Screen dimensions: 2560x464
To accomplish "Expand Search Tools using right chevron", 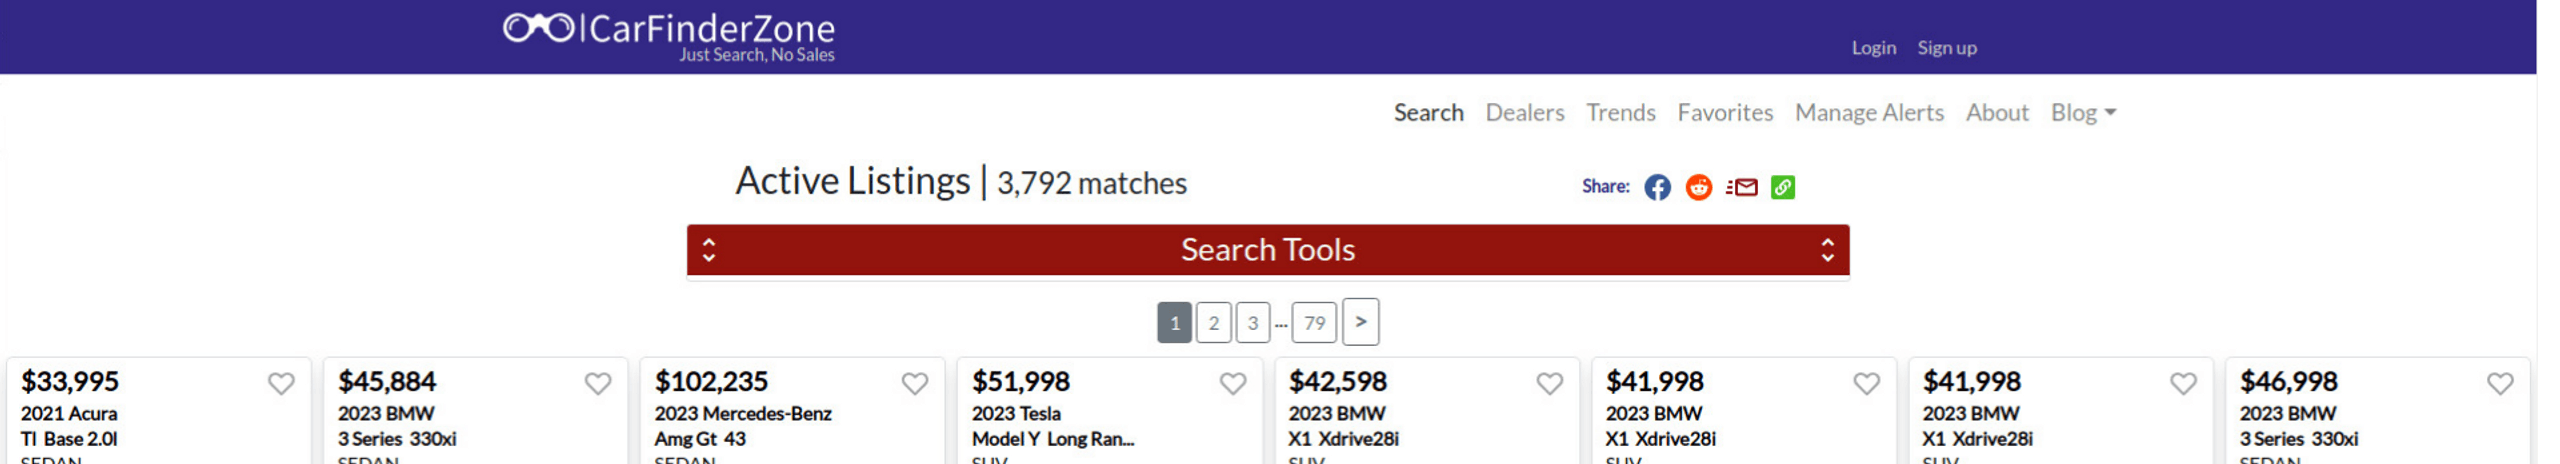I will tap(1827, 250).
